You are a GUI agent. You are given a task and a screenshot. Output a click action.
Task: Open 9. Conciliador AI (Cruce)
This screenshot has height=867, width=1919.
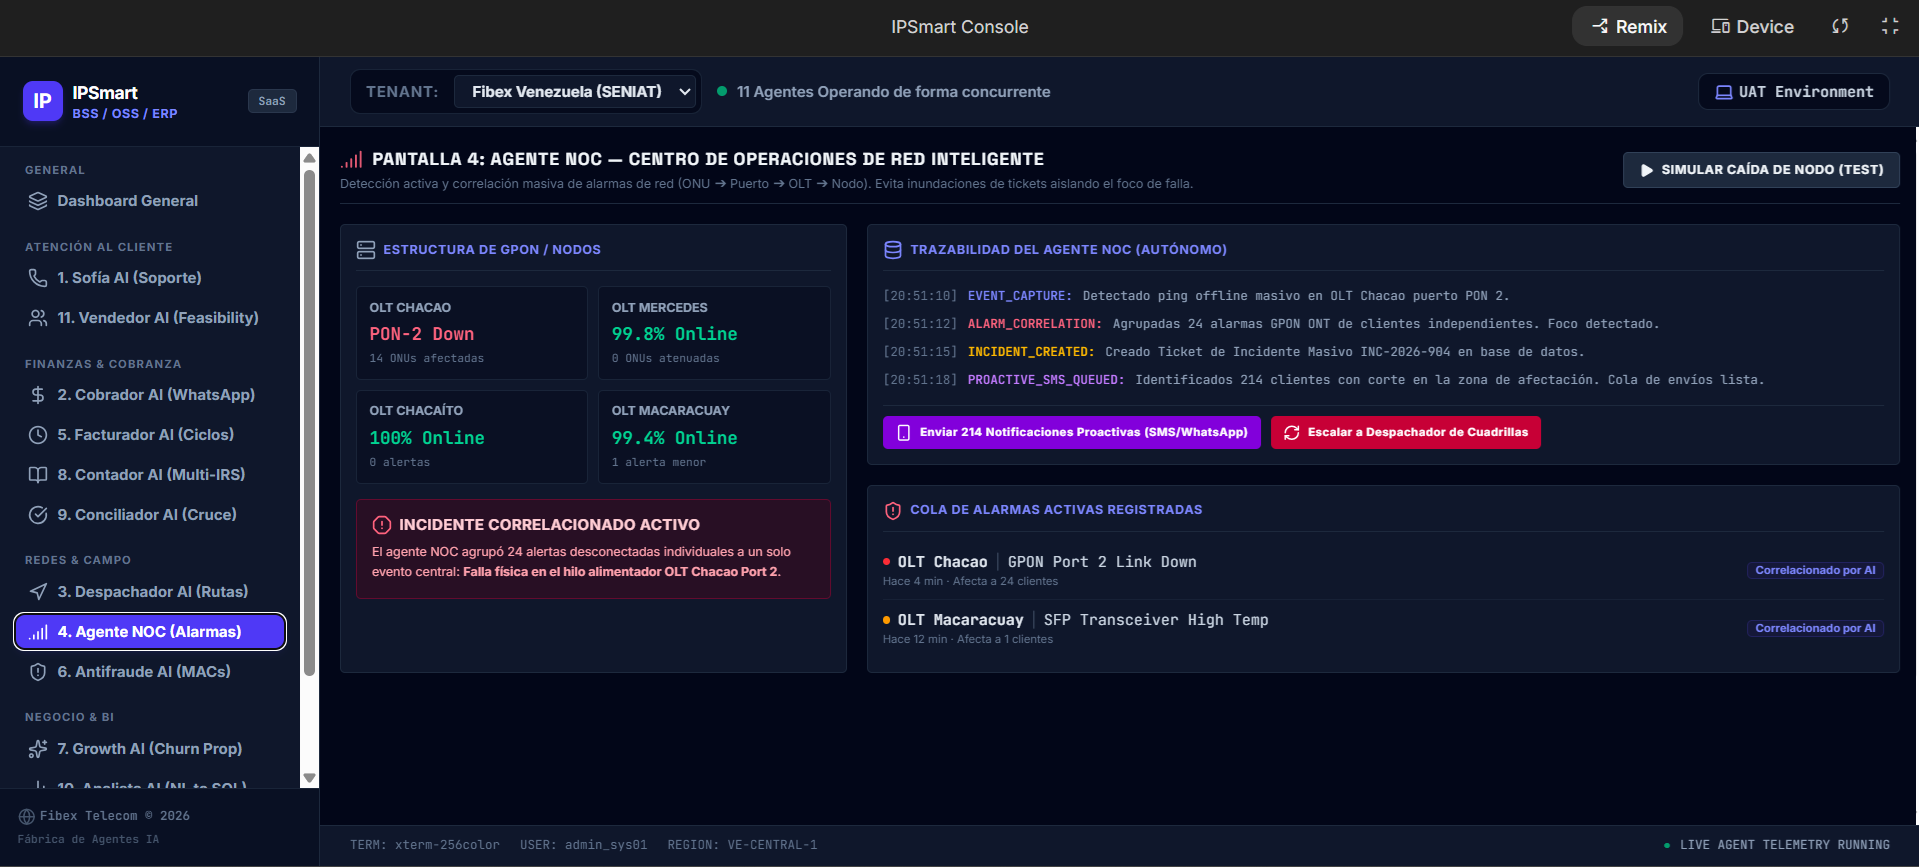pos(150,515)
